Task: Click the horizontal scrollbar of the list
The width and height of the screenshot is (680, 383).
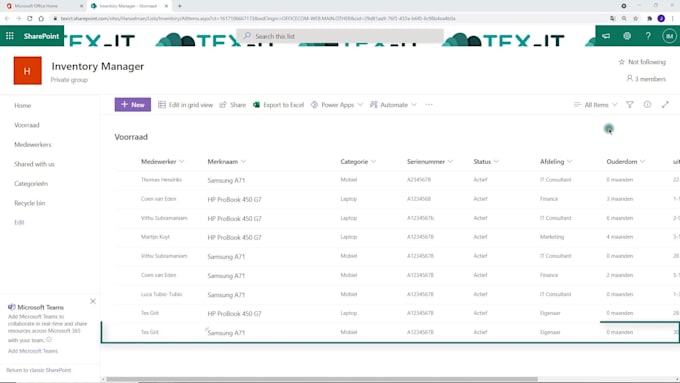Action: click(322, 379)
